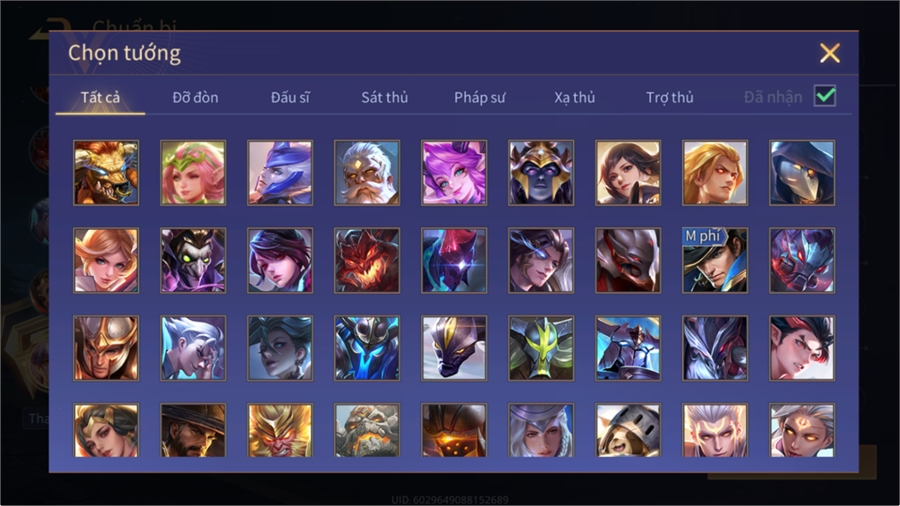Viewport: 900px width, 506px height.
Task: Pick the golden monkey king hero portrait
Action: (280, 430)
